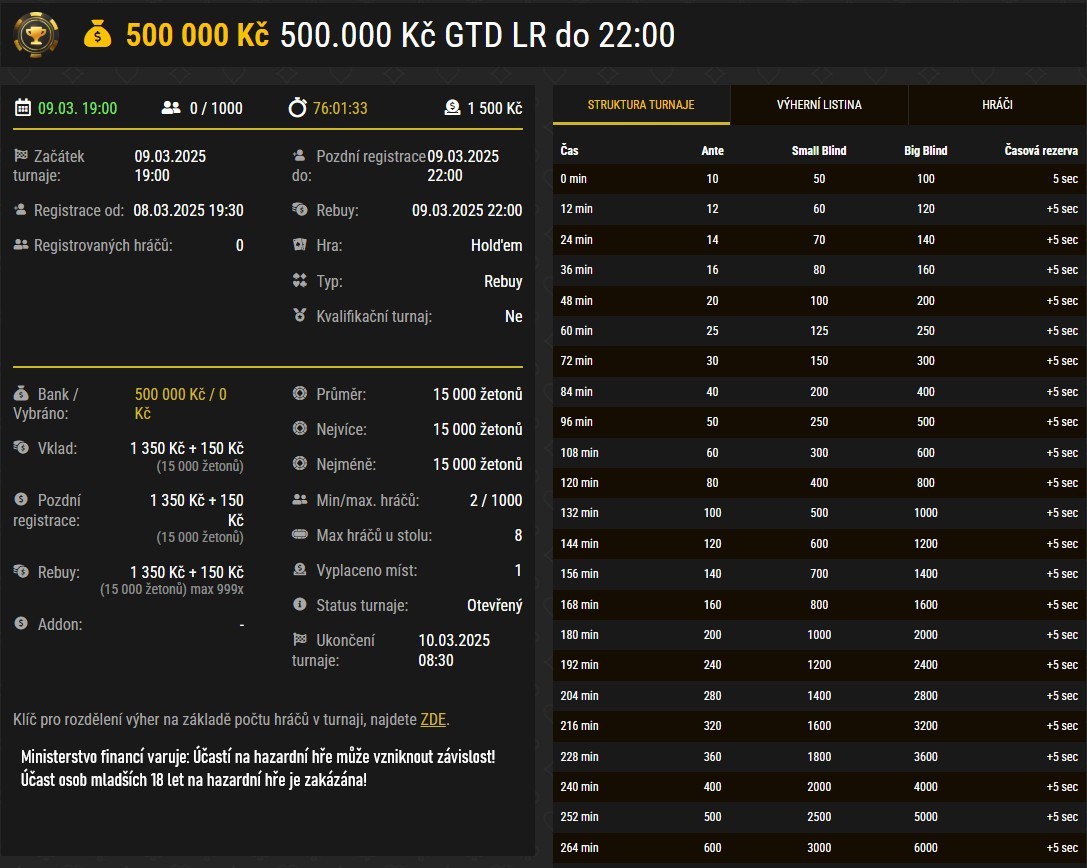
Task: Click the 500 000 Kč / 0 Kč bank value
Action: [181, 403]
